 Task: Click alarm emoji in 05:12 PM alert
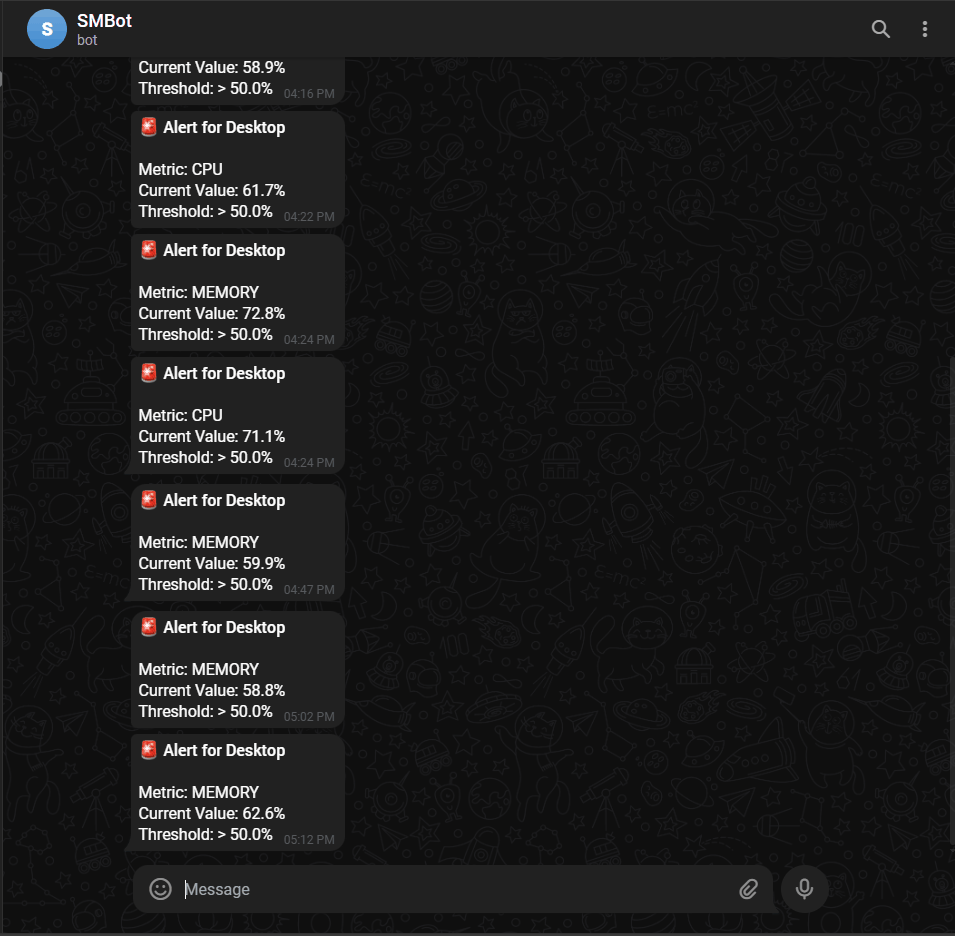coord(149,750)
